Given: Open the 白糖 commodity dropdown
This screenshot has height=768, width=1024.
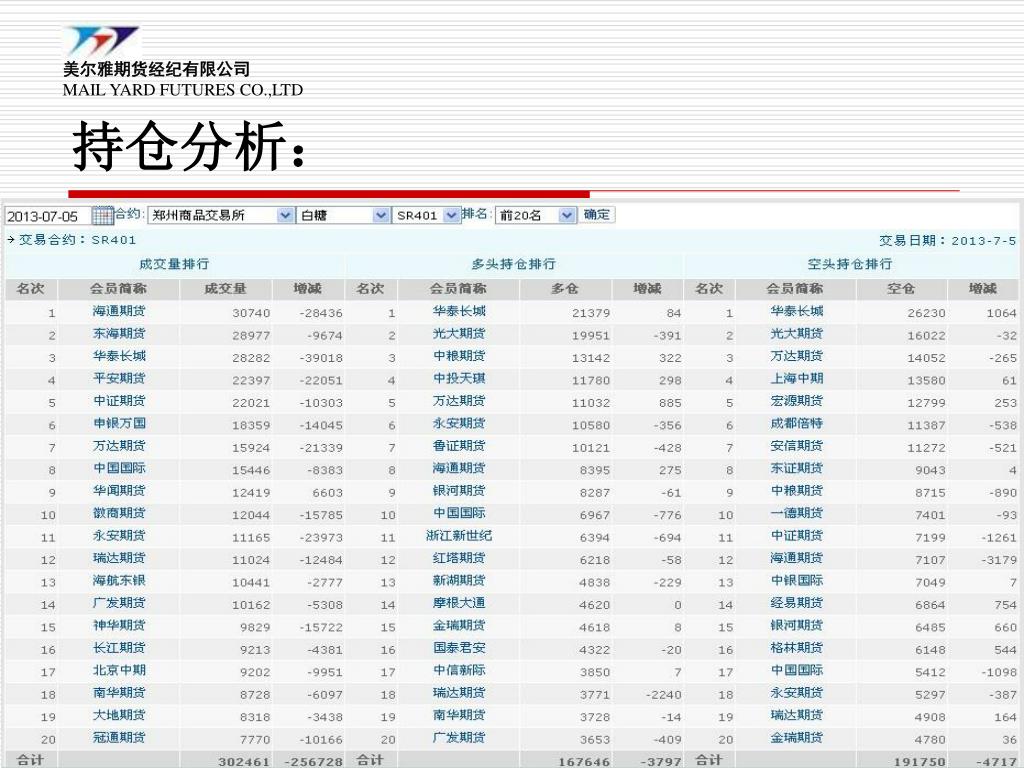Looking at the screenshot, I should coord(344,215).
